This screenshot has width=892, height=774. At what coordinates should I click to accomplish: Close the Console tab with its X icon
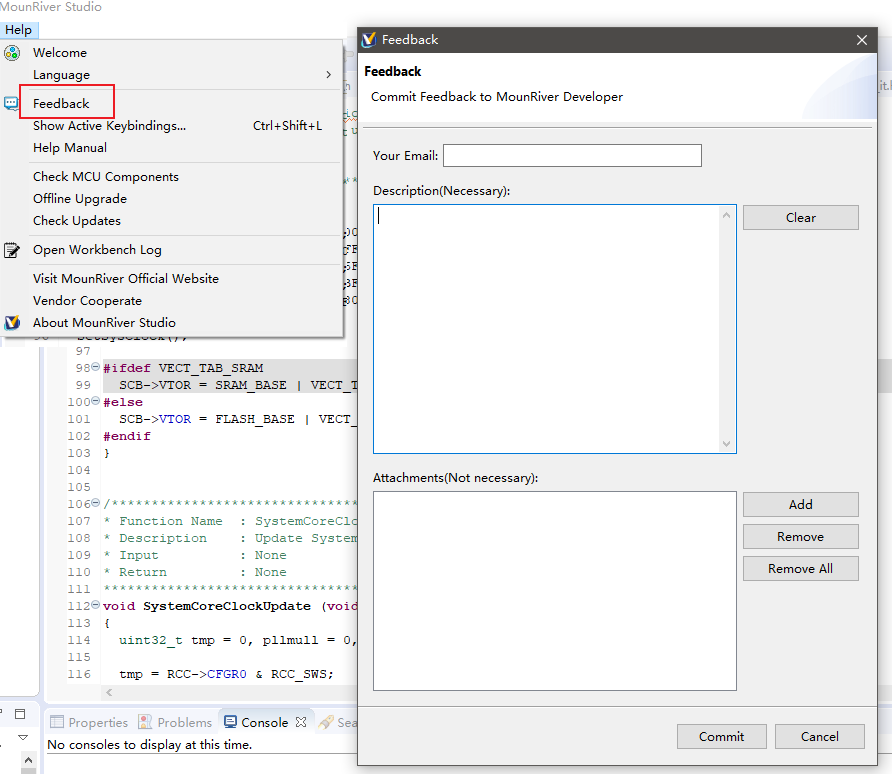[x=301, y=722]
